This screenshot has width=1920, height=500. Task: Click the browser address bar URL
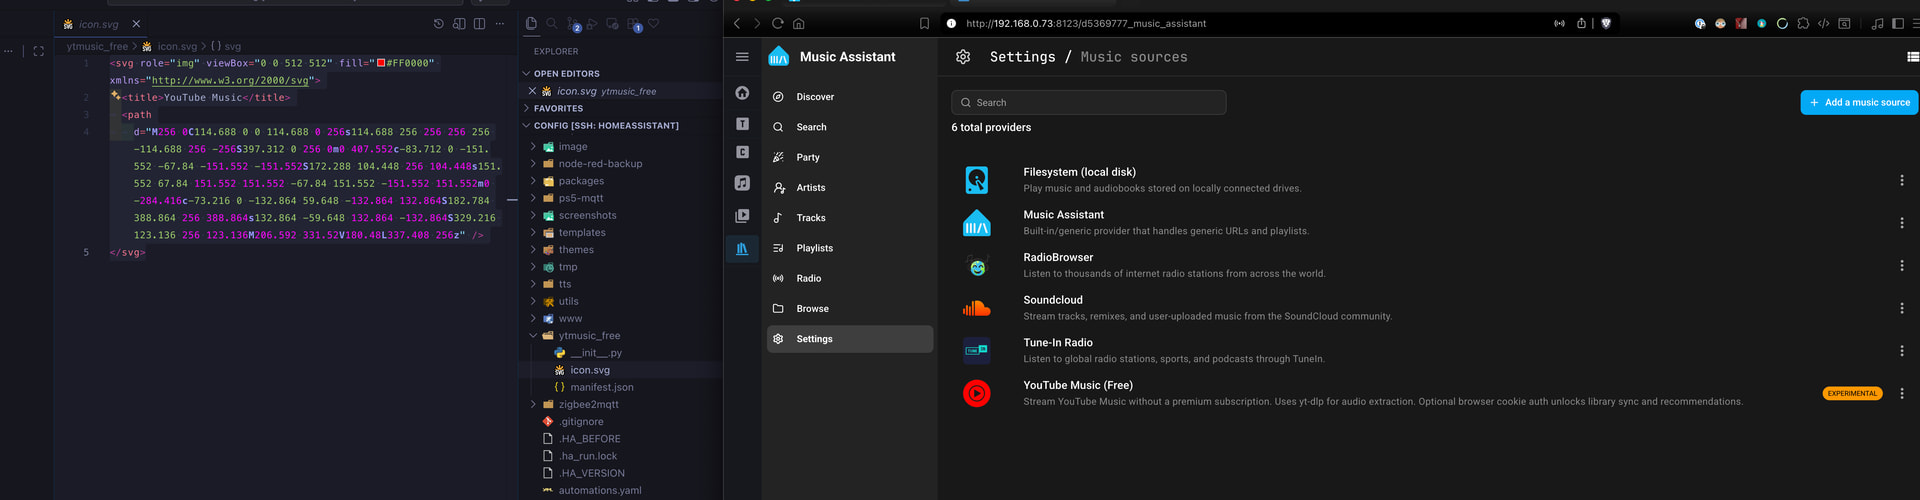point(1086,24)
